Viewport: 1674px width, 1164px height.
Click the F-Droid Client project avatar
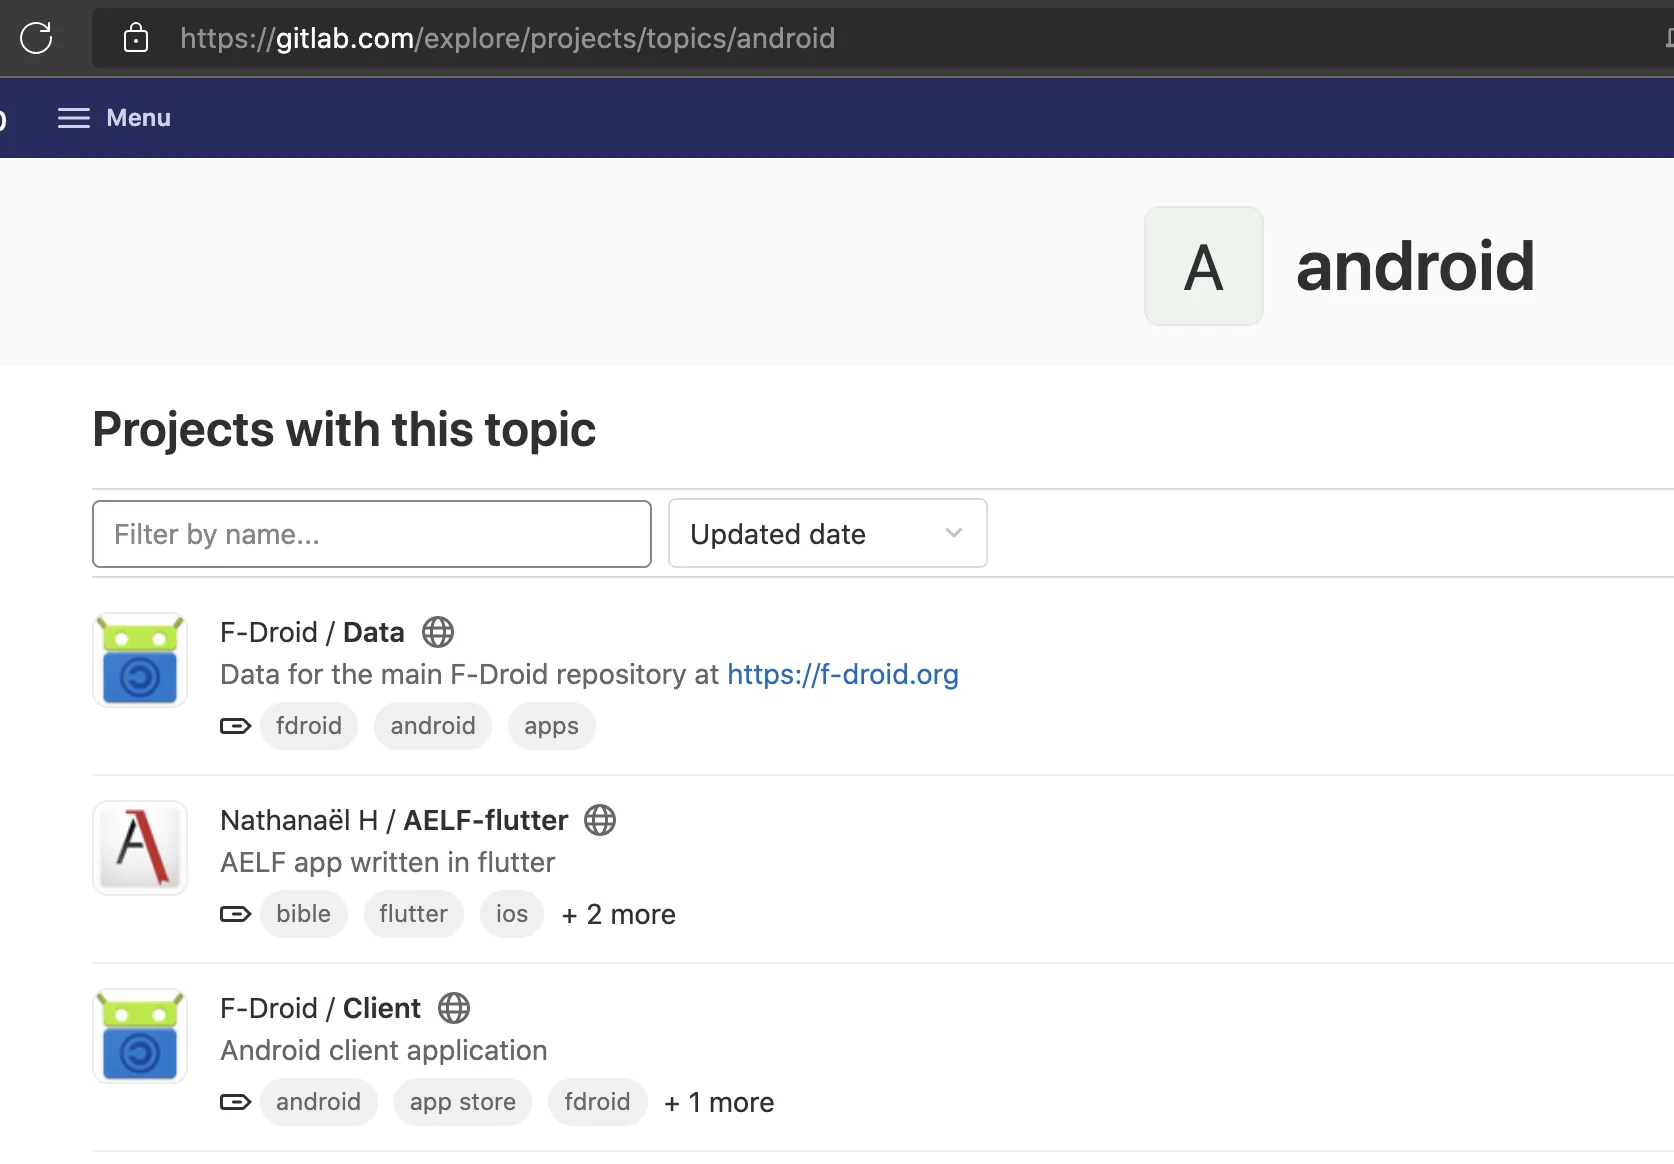pyautogui.click(x=140, y=1036)
